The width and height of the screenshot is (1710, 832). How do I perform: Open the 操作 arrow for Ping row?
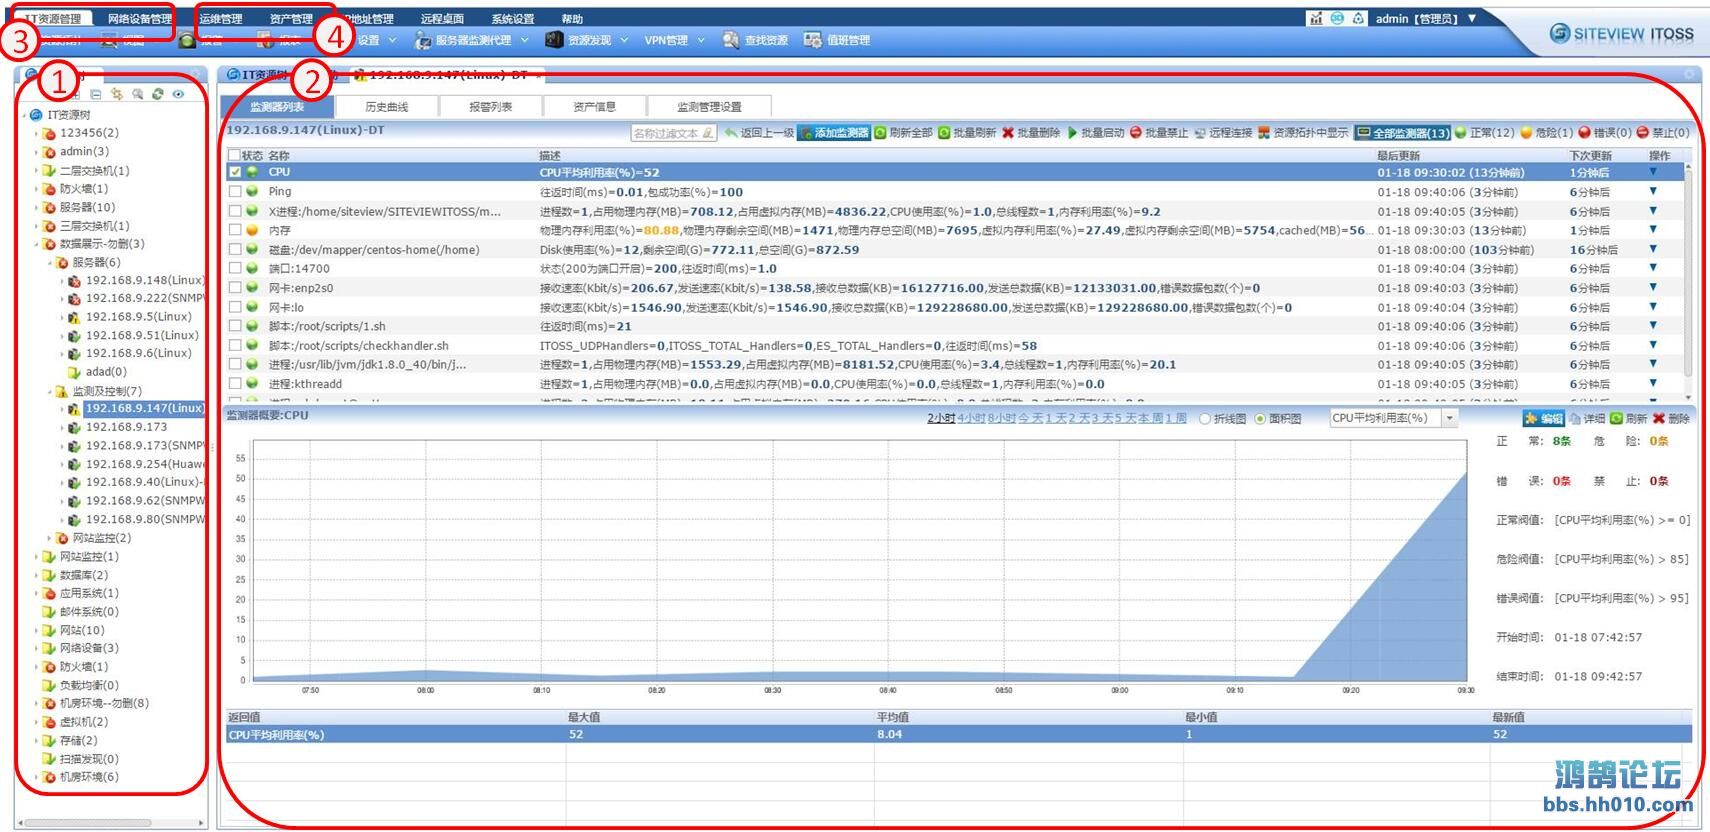pyautogui.click(x=1653, y=191)
